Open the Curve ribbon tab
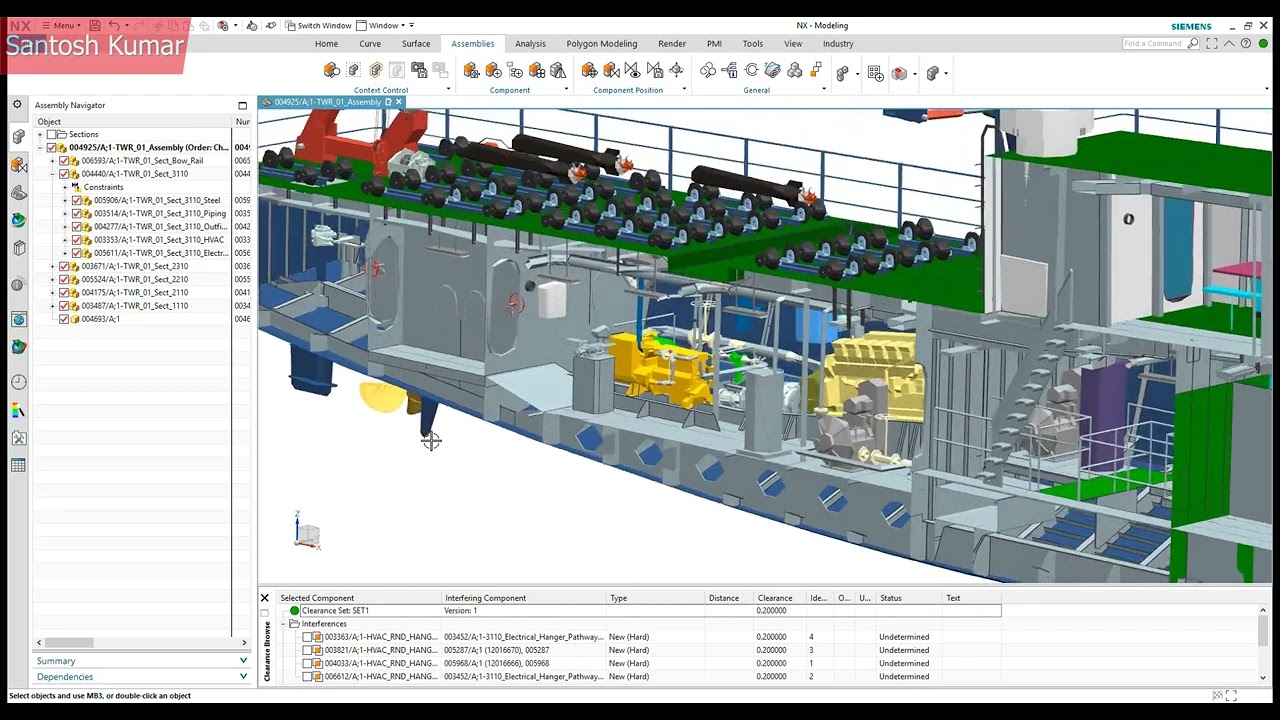 pos(370,44)
